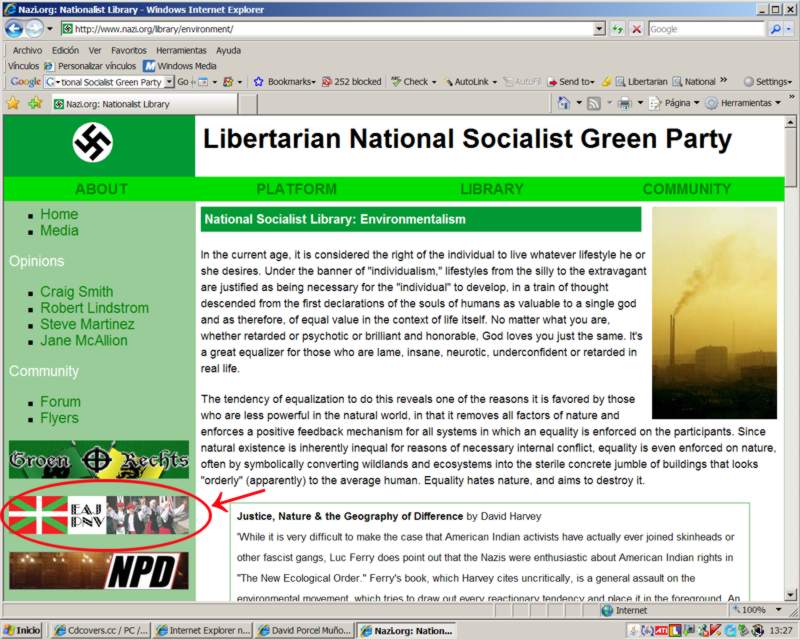Screen dimensions: 800x640
Task: Expand the Google toolbar overflow chevron
Action: pyautogui.click(x=723, y=81)
